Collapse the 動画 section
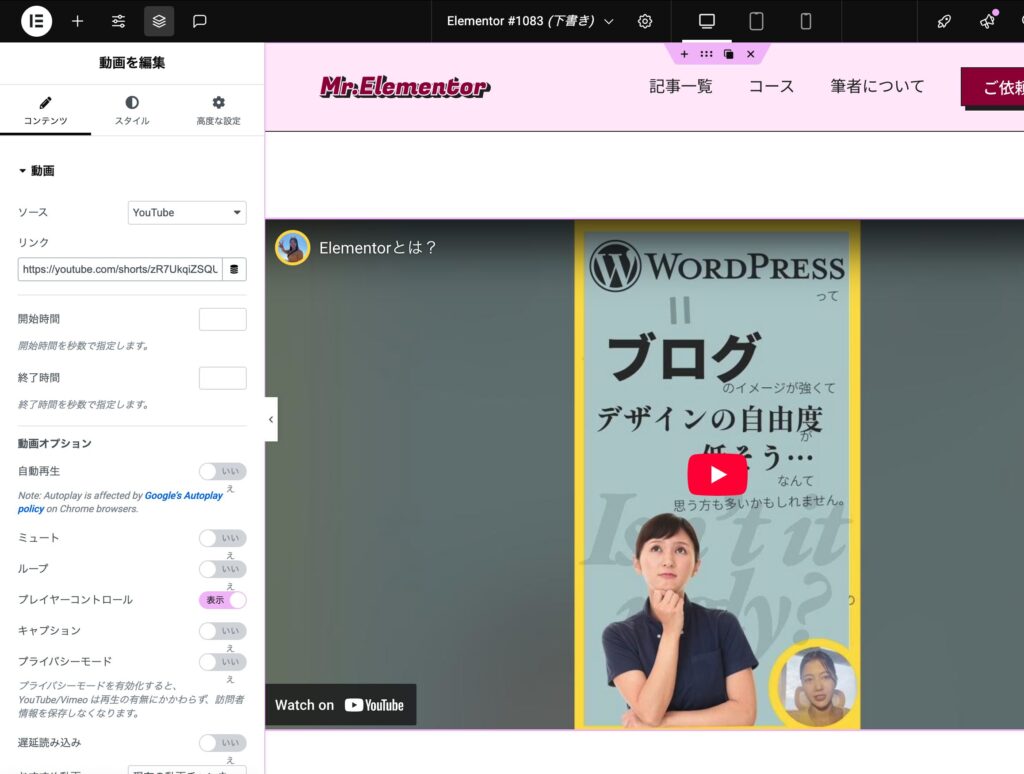 coord(37,171)
